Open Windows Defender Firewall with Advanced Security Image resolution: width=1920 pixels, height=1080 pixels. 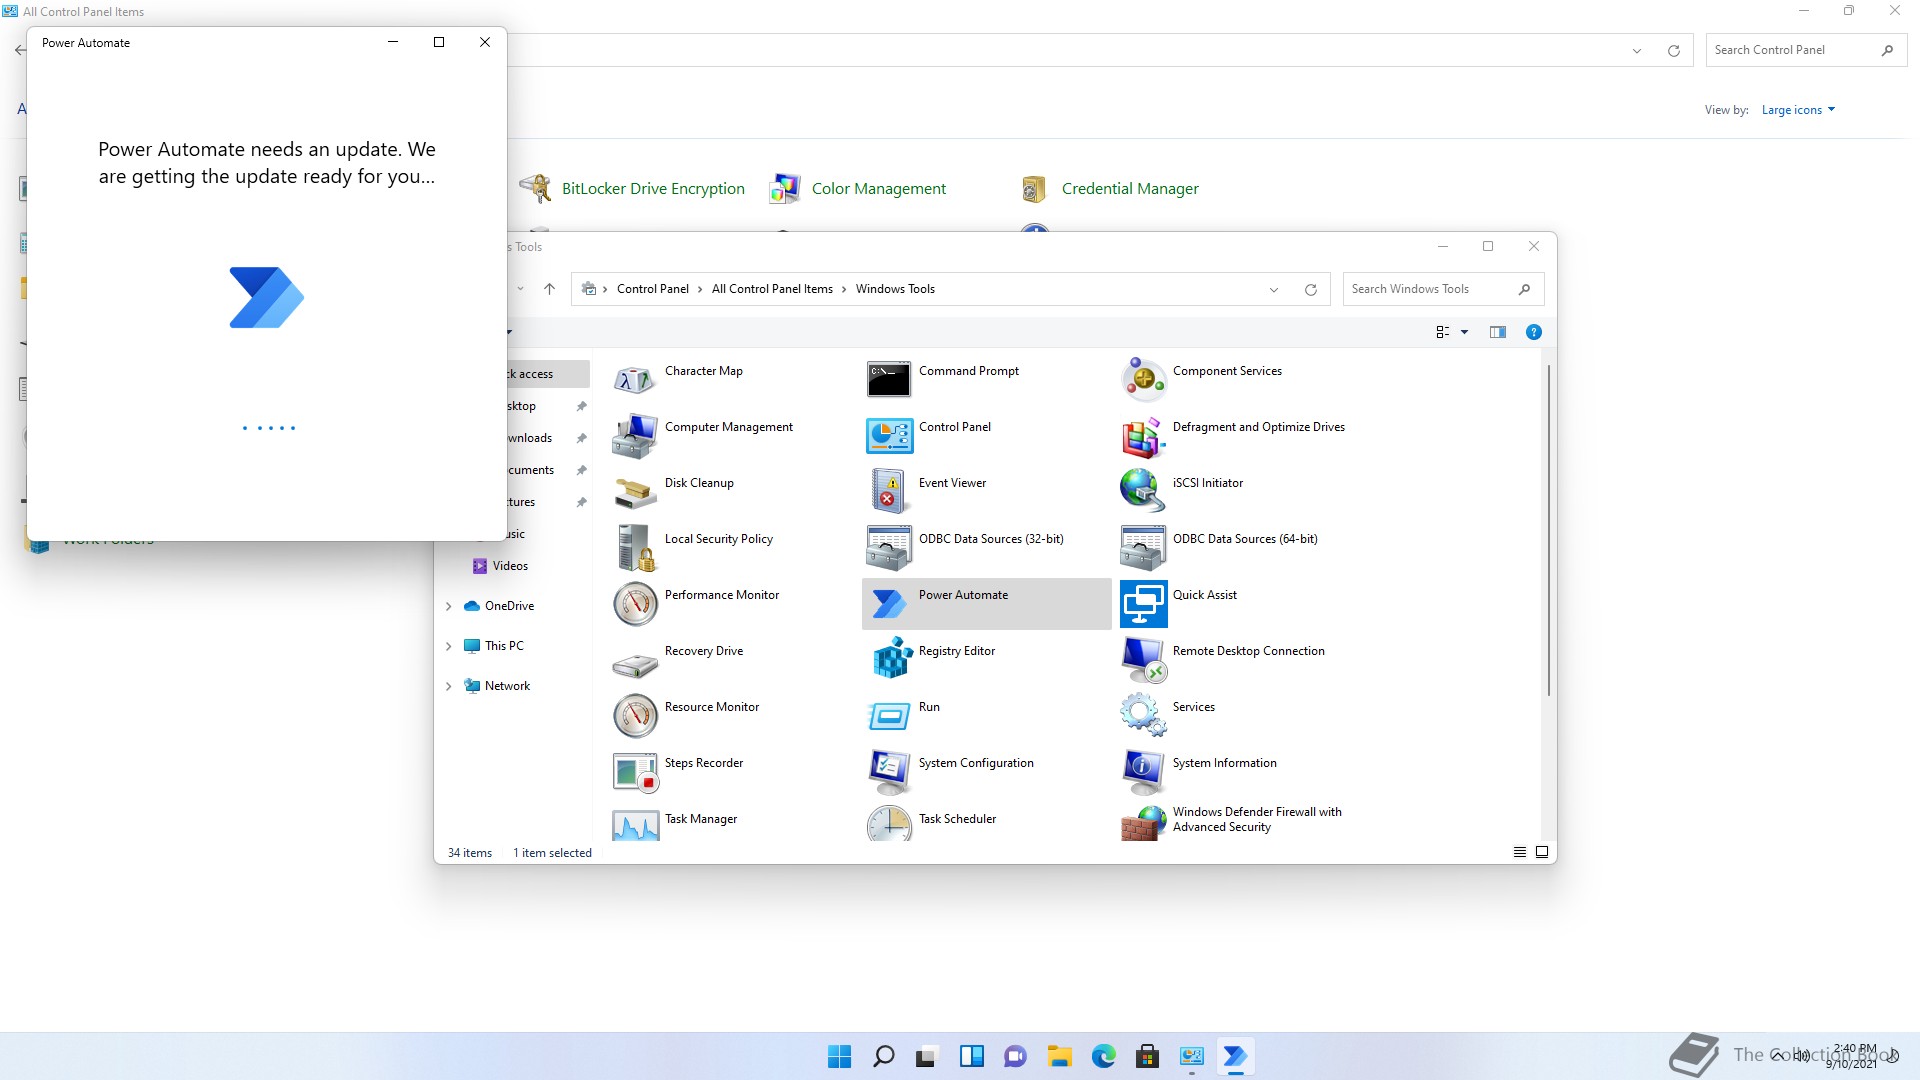pos(1233,821)
